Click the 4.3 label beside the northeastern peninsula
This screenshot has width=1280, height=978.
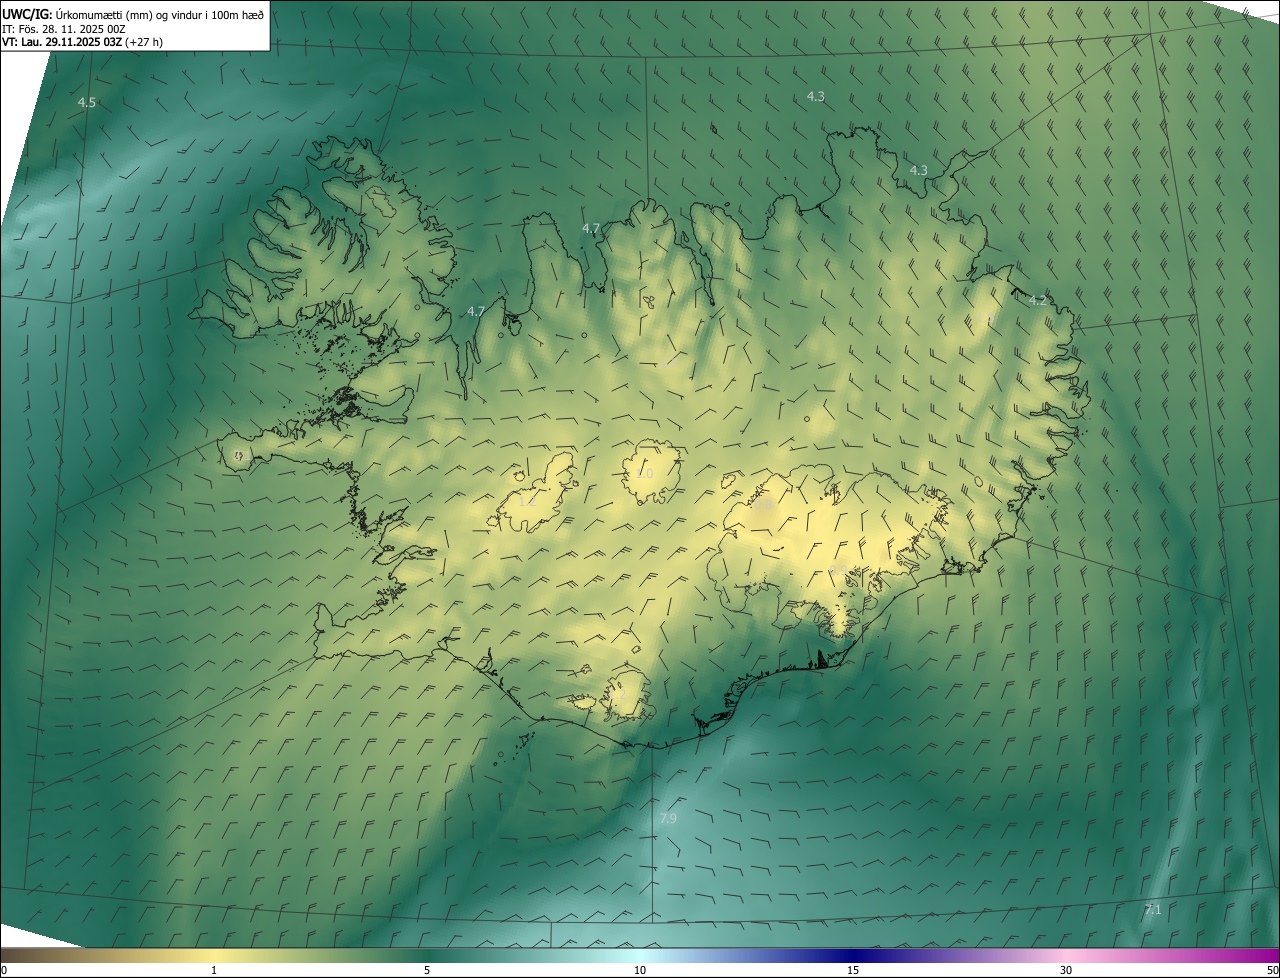point(918,170)
